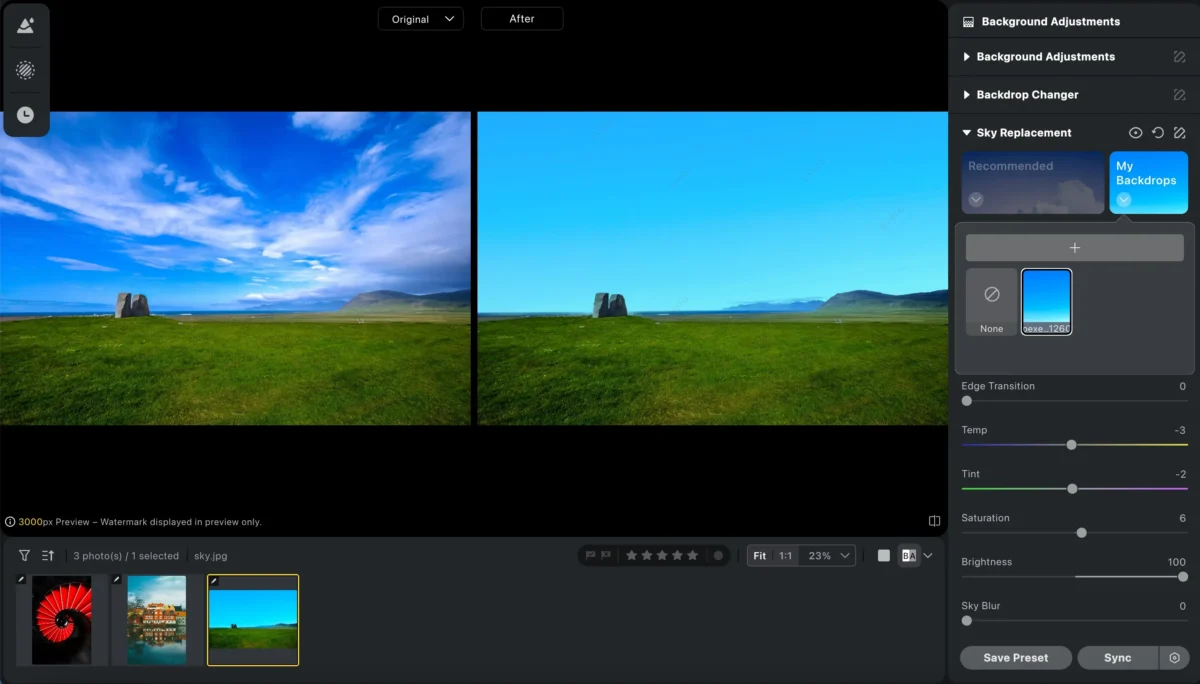Select the My Backdrops tab
This screenshot has height=684, width=1200.
1148,182
